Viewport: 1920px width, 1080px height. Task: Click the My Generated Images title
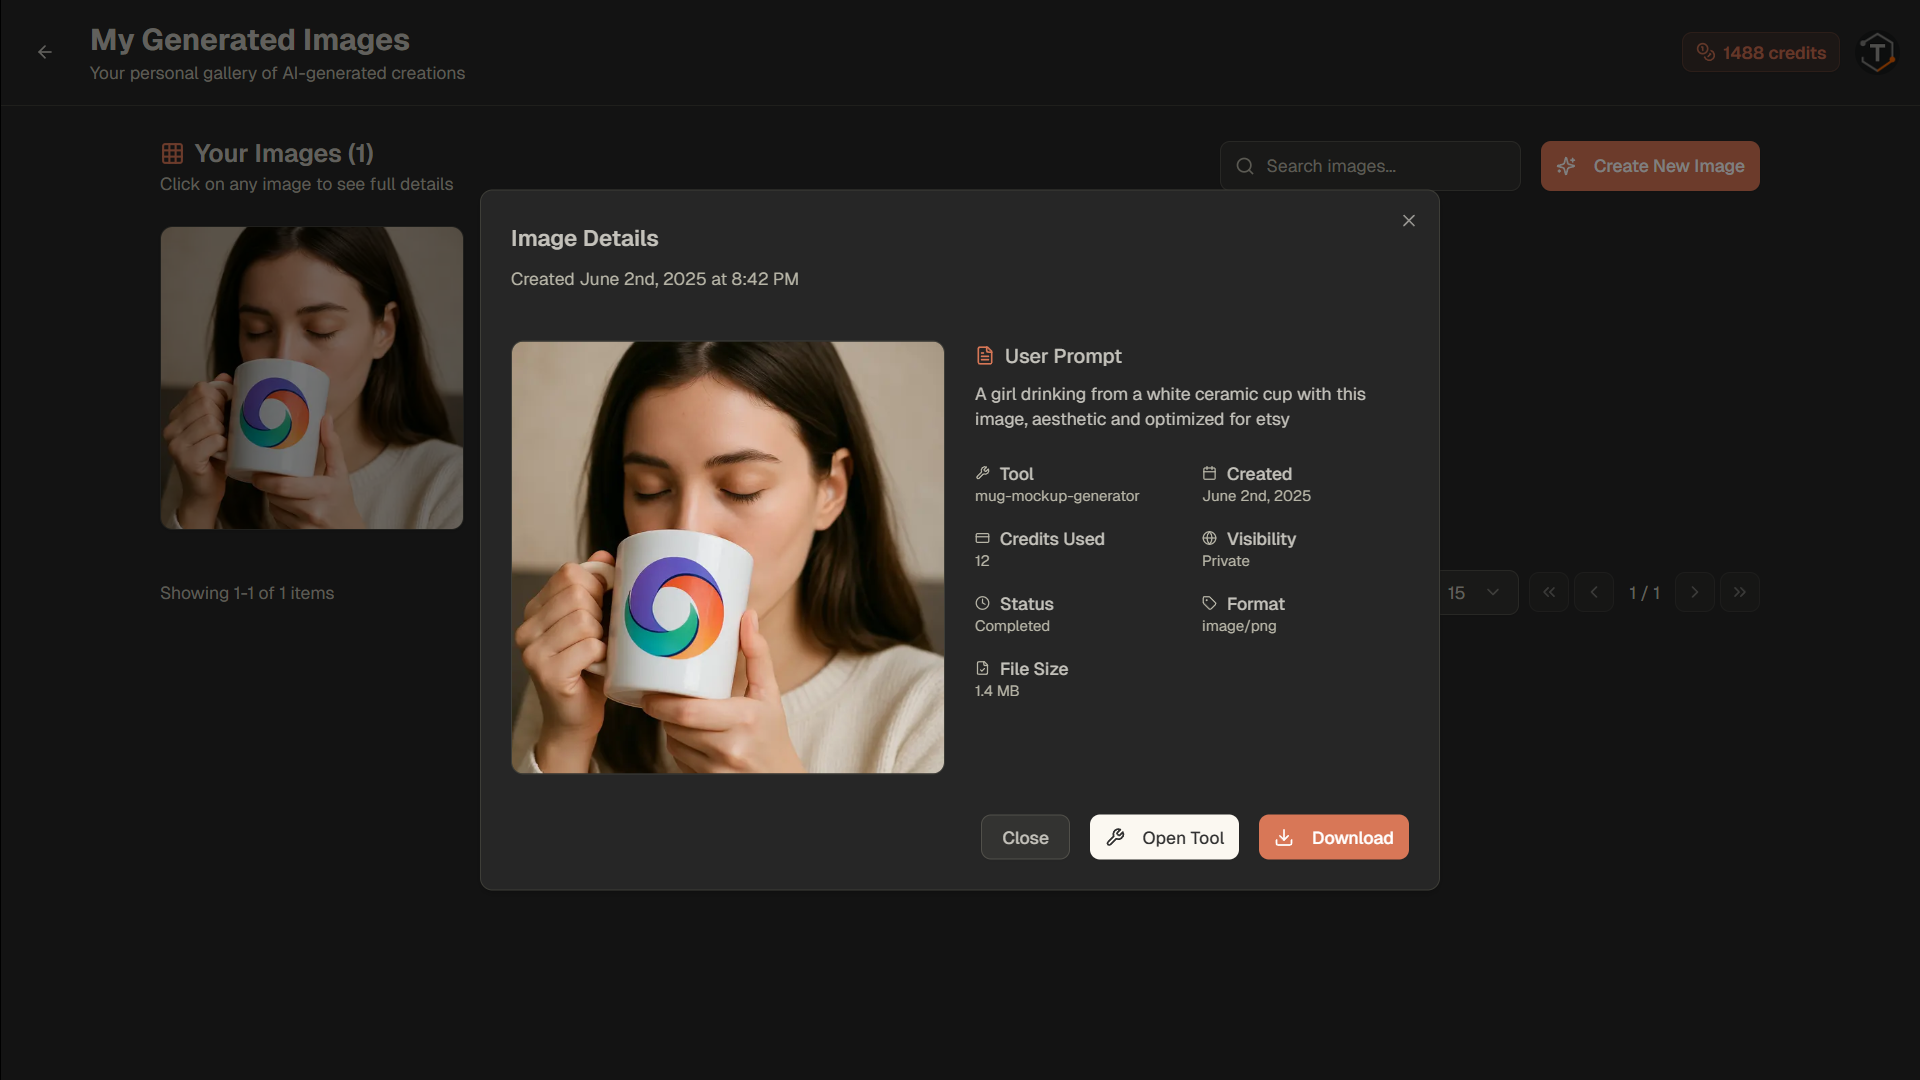click(x=250, y=39)
